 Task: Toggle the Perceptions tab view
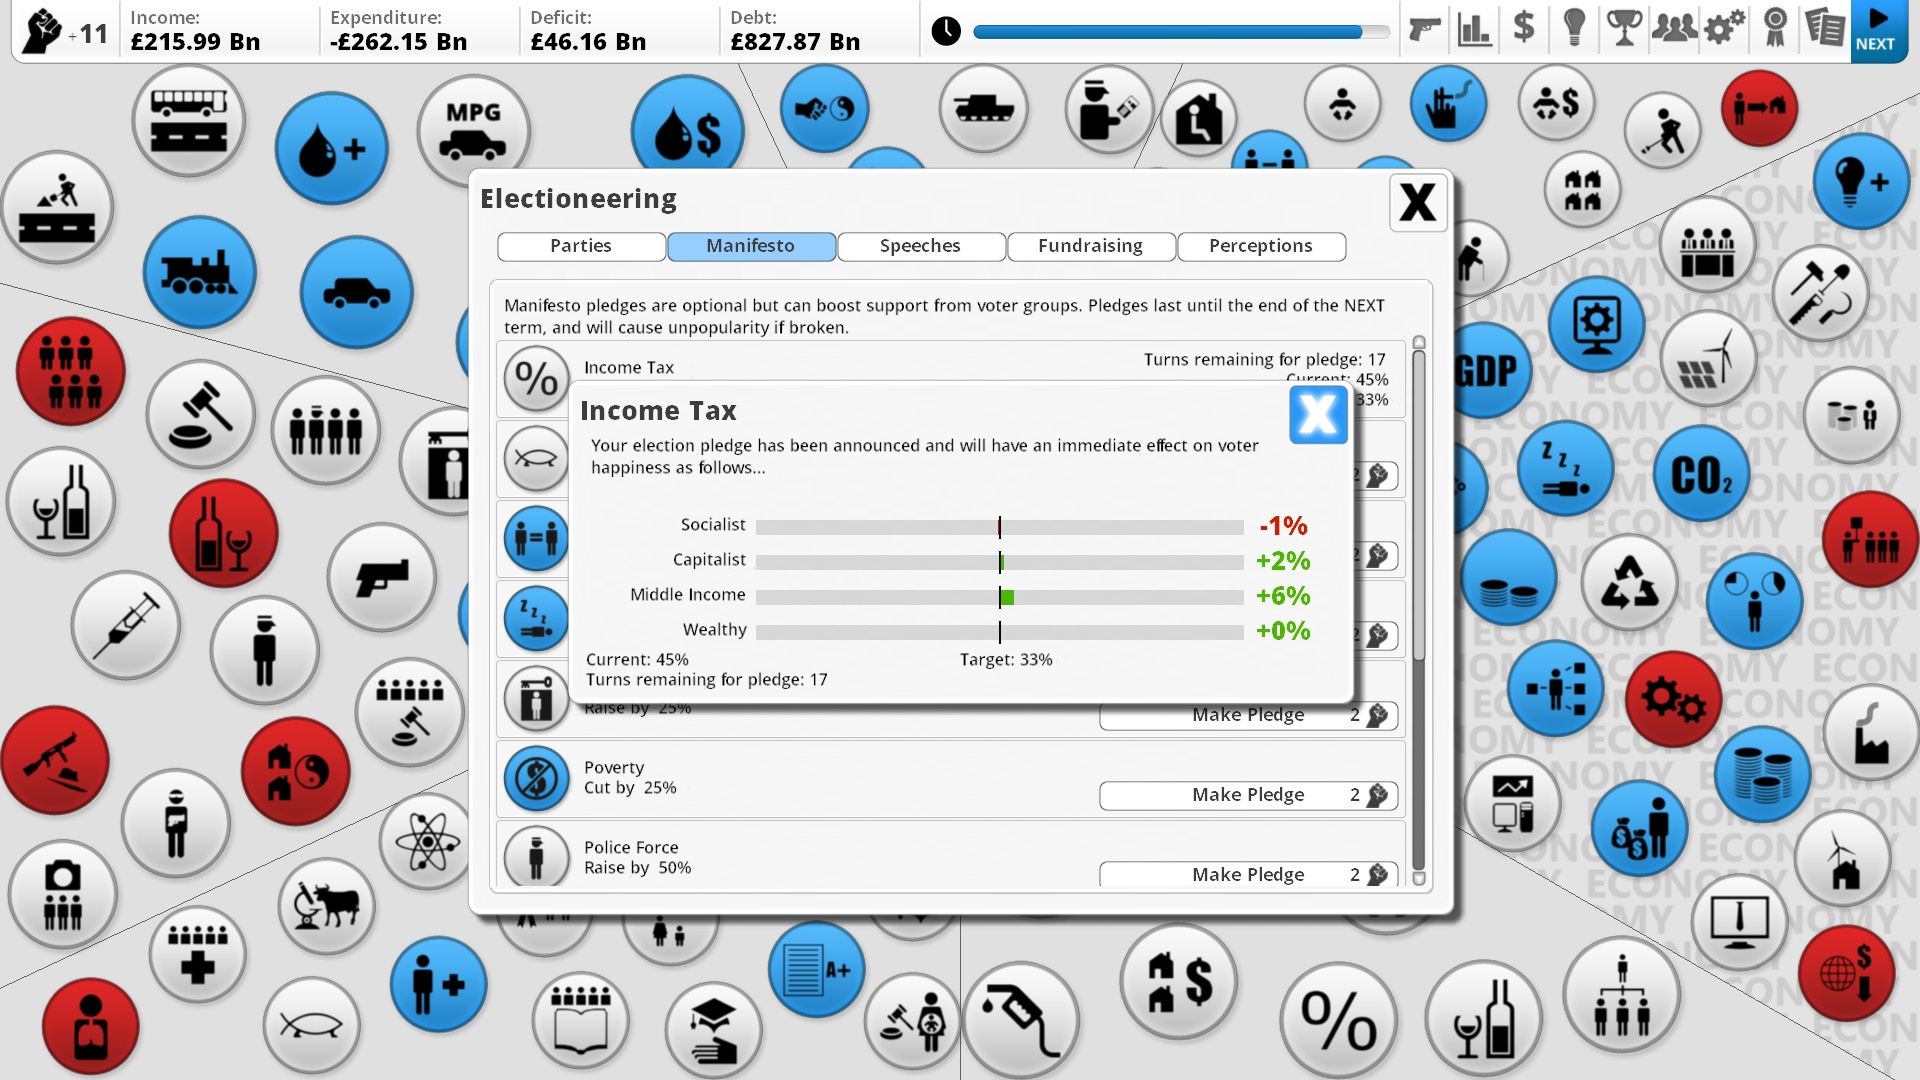point(1259,245)
